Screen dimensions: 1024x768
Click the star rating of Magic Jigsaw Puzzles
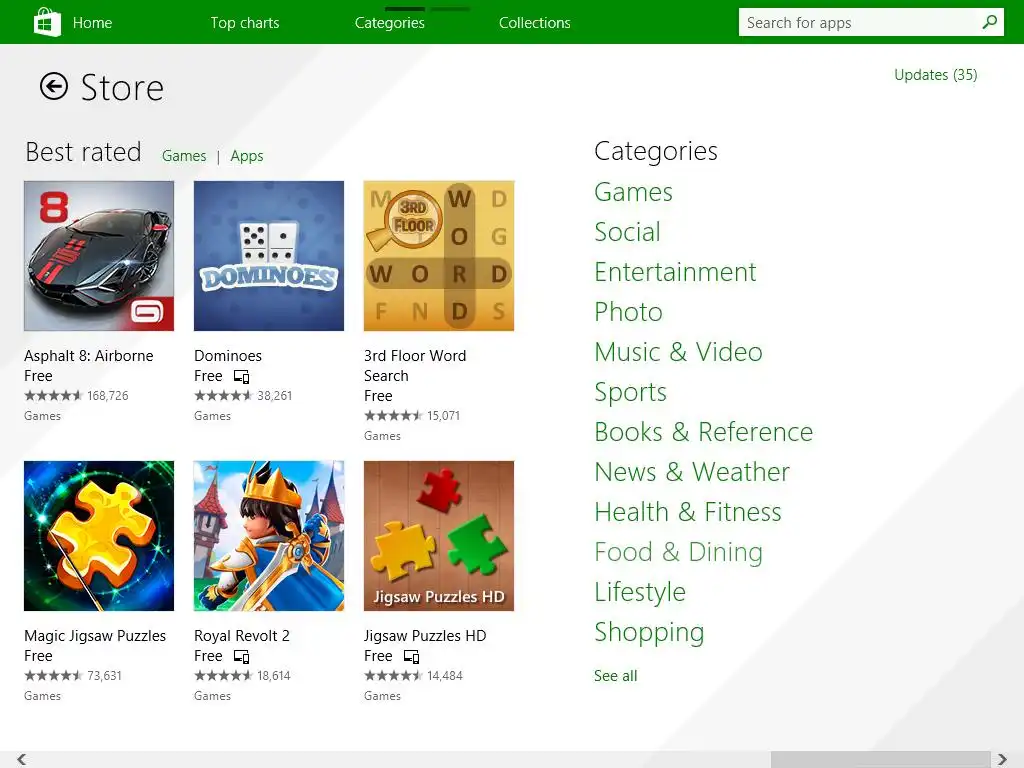[x=54, y=676]
